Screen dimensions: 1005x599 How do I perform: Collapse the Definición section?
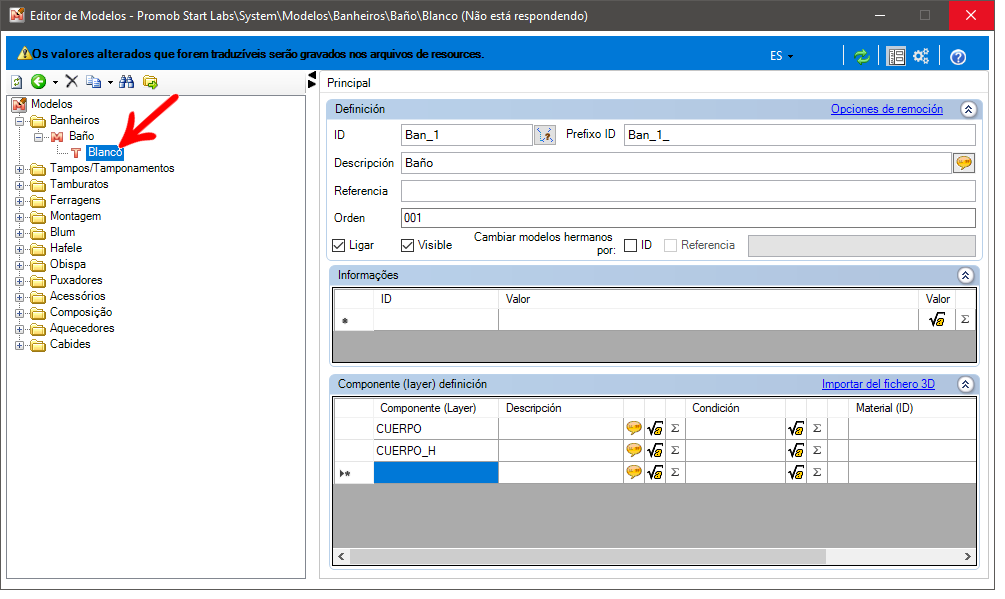(968, 110)
